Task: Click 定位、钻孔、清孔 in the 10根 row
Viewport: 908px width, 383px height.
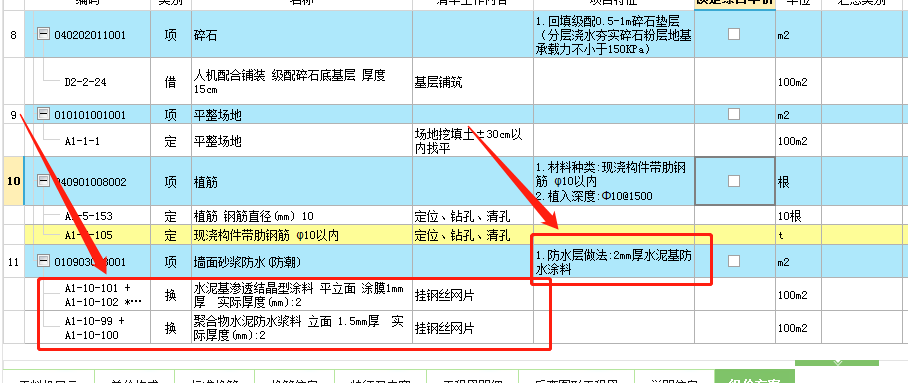Action: point(462,216)
